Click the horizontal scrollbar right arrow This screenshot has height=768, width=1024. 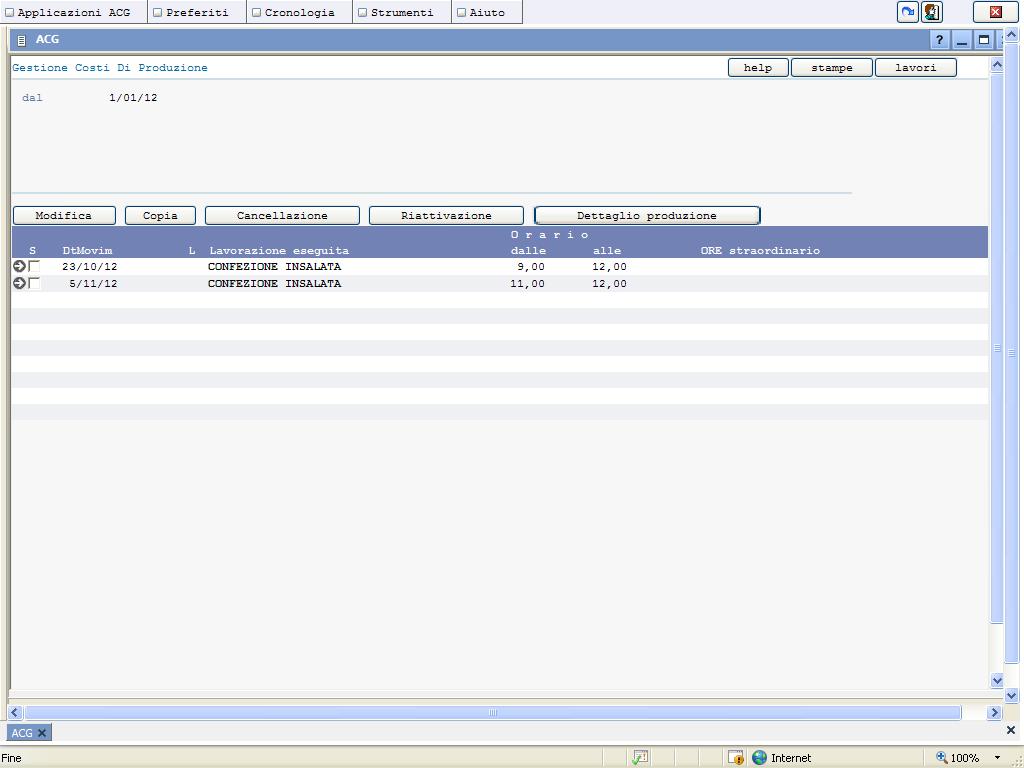click(x=994, y=713)
